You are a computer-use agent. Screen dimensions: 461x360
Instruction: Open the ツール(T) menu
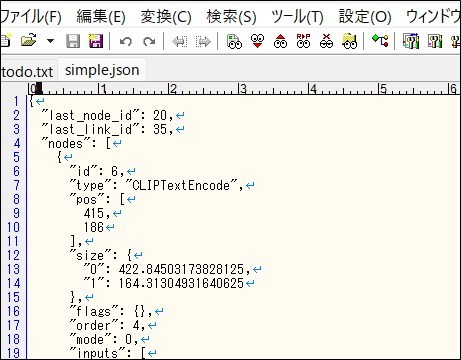297,16
